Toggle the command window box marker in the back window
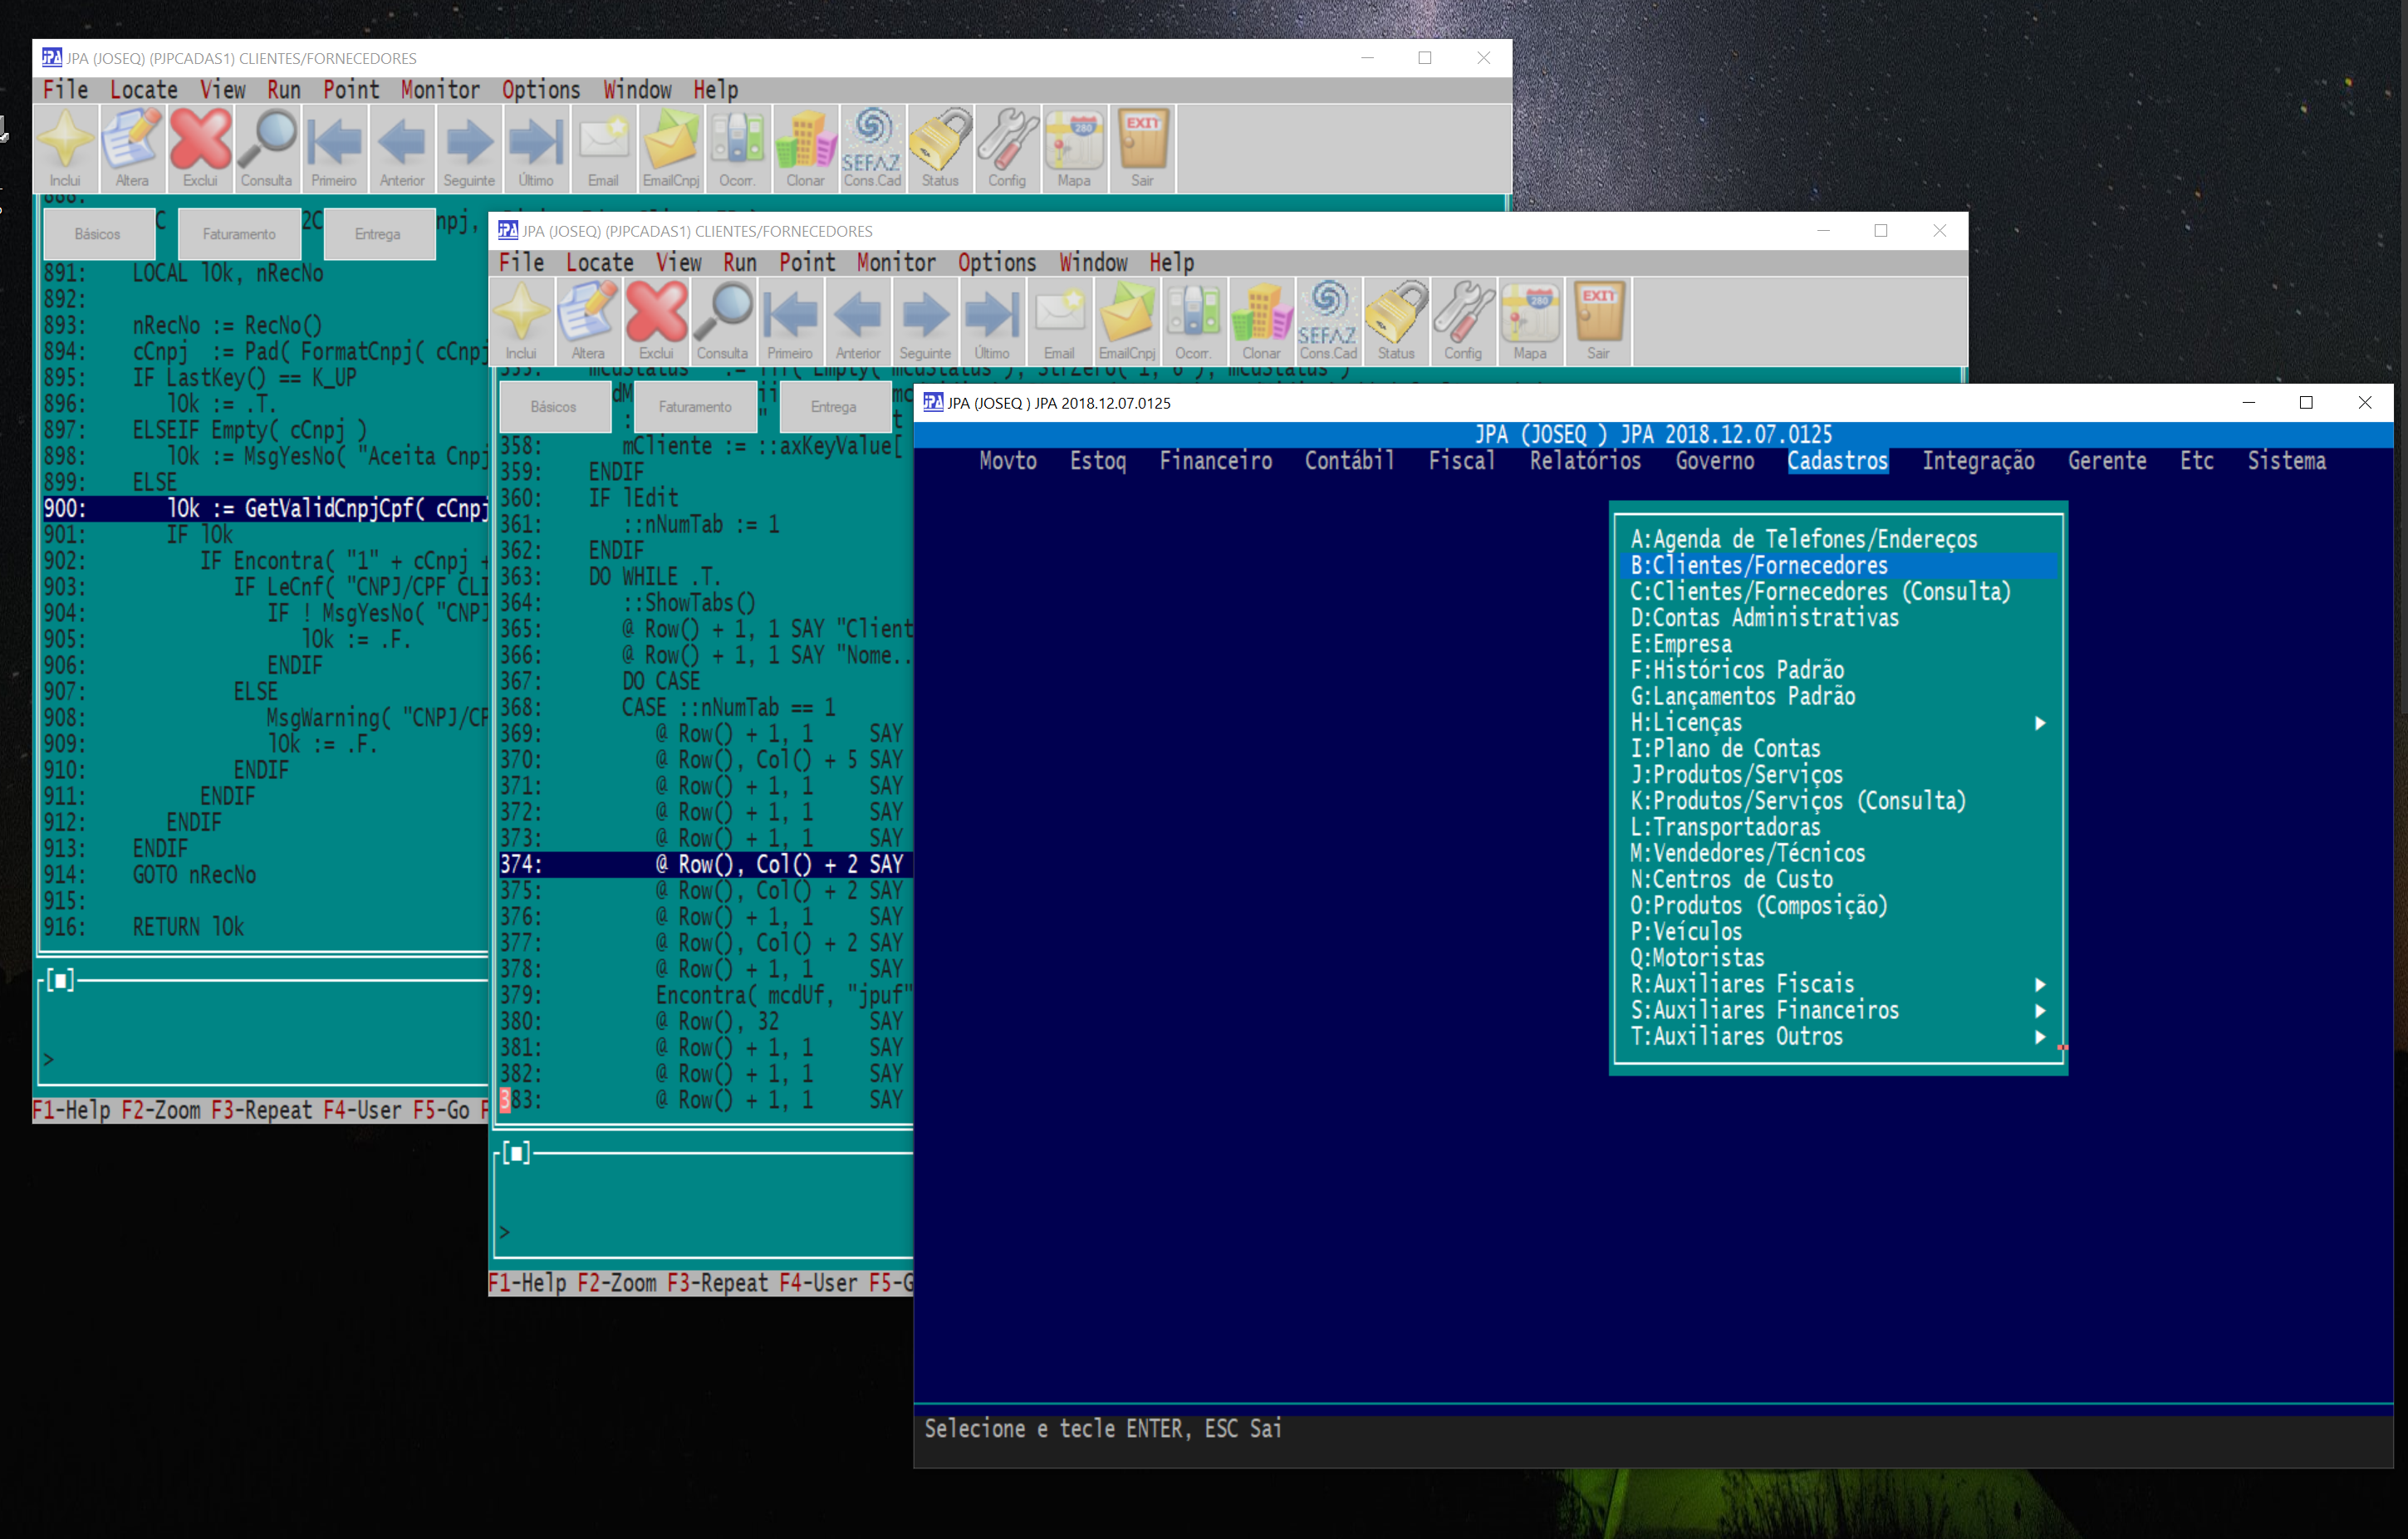 point(61,980)
